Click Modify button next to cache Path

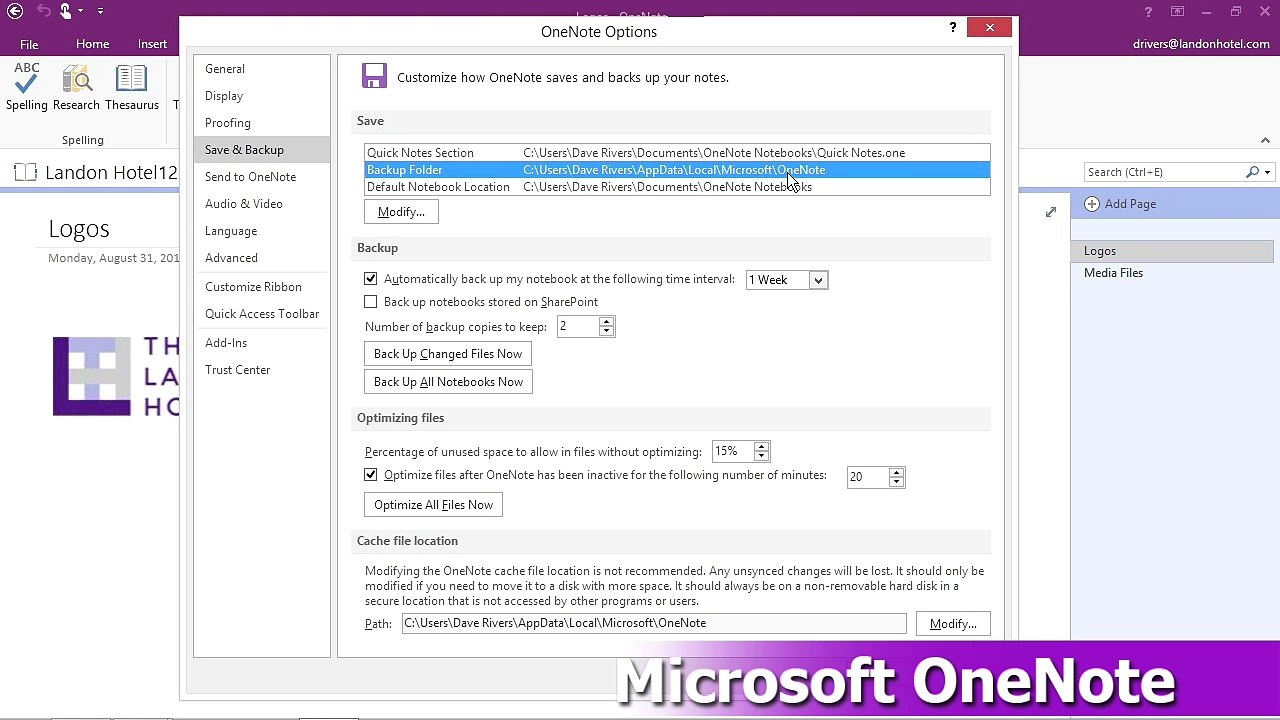click(x=953, y=624)
